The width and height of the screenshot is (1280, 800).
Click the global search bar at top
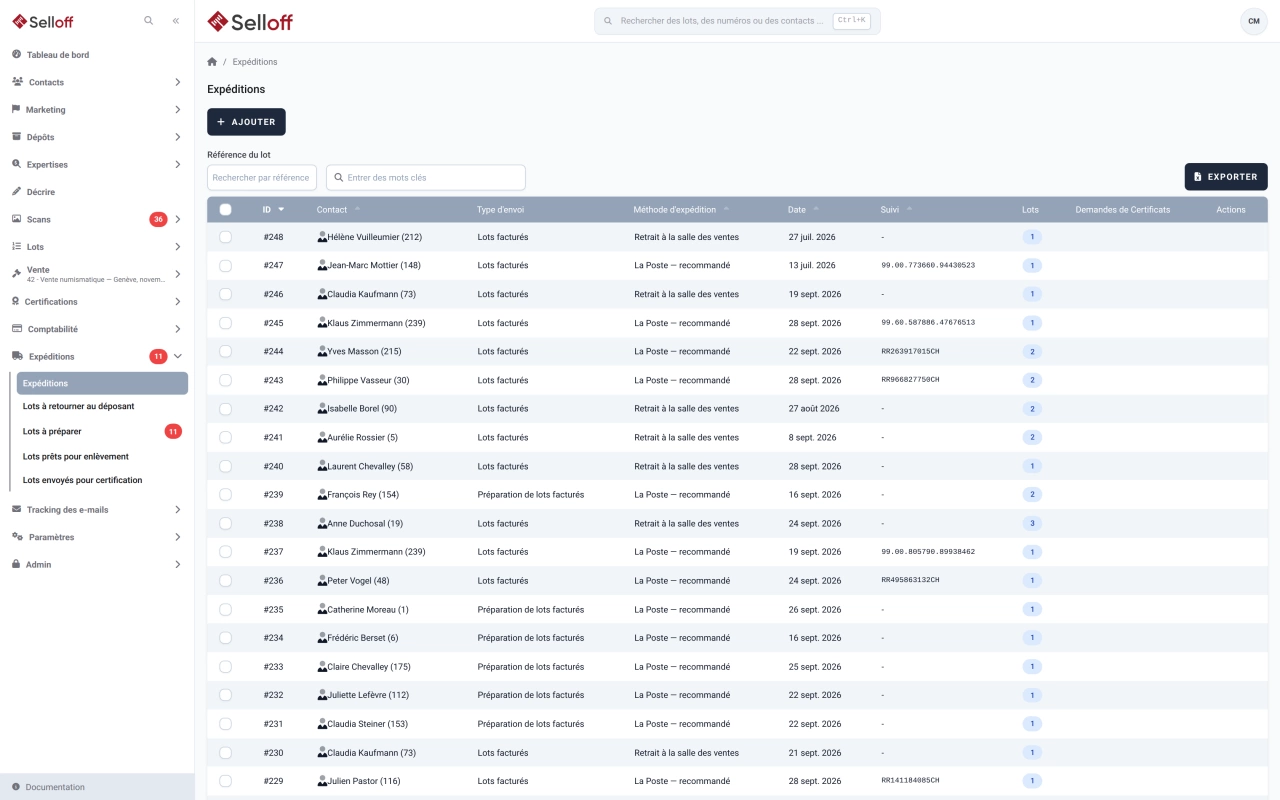737,21
